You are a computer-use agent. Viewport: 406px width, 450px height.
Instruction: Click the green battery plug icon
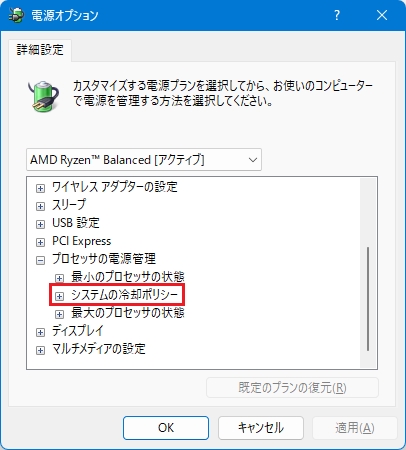(43, 96)
